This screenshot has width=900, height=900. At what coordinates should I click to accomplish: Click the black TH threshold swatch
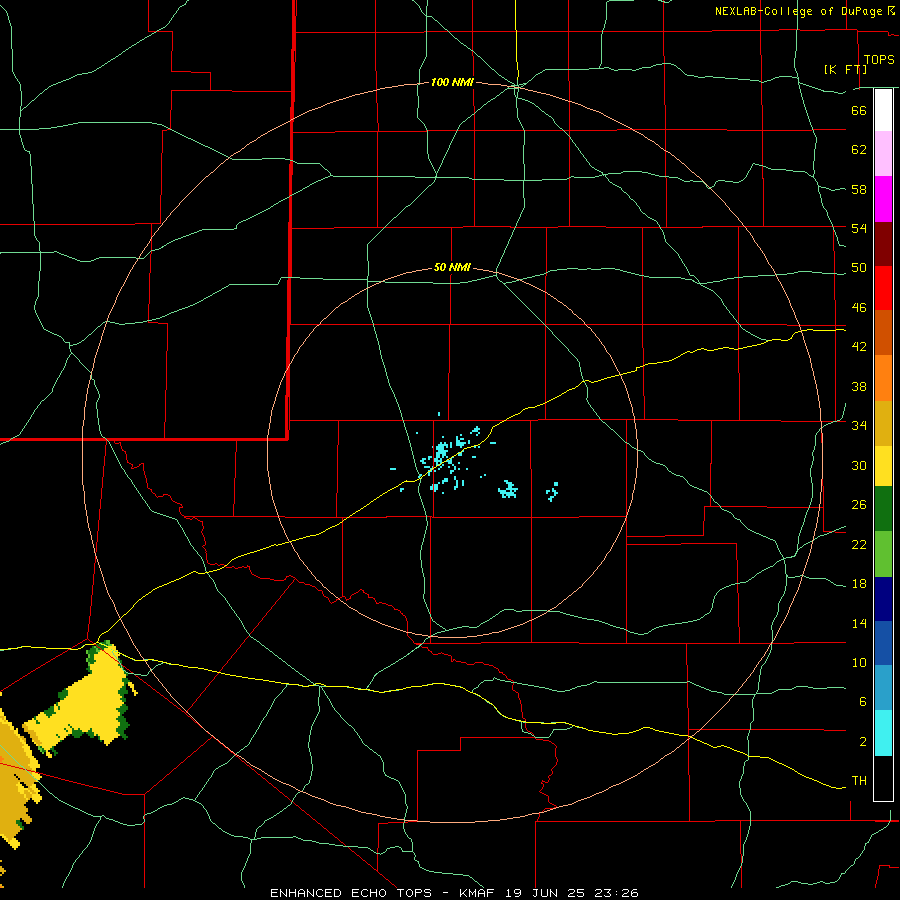click(883, 778)
